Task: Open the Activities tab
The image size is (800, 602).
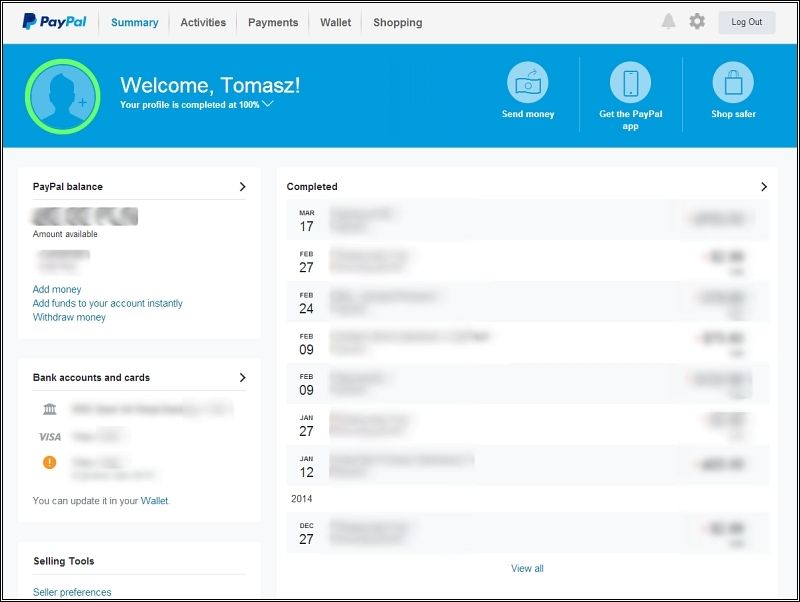Action: 203,22
